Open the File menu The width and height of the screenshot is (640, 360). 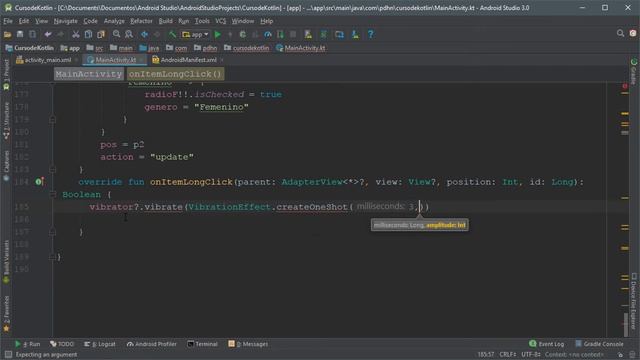click(x=8, y=21)
